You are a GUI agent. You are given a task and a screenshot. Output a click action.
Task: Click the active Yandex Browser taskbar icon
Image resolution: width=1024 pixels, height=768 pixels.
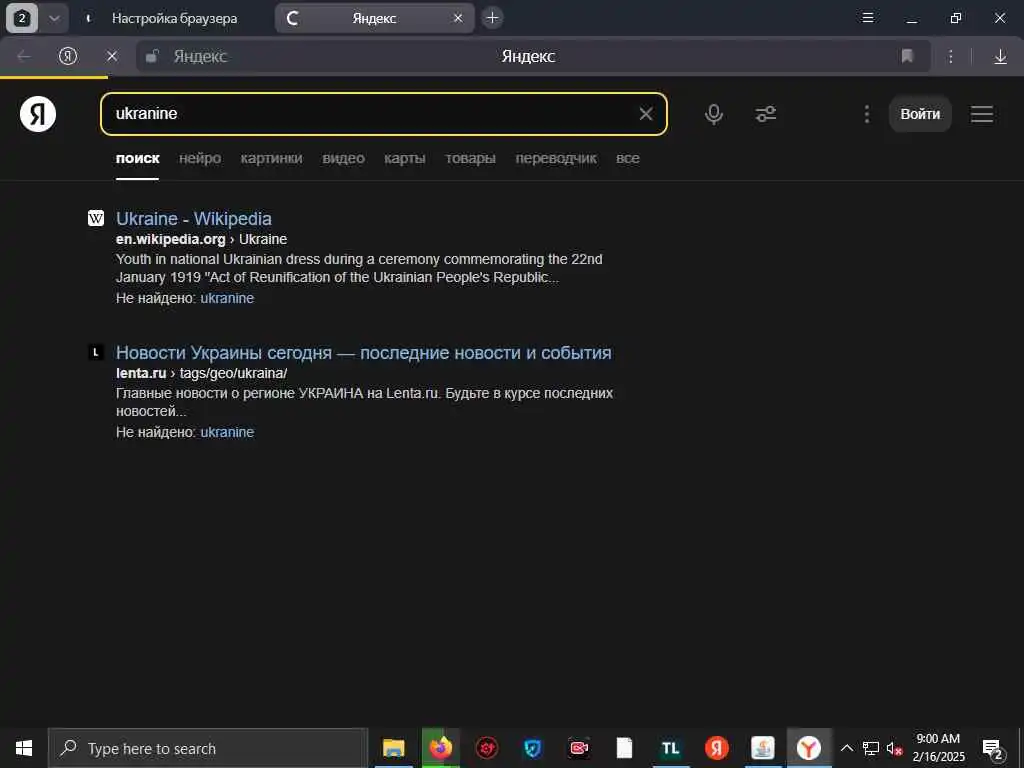point(808,748)
